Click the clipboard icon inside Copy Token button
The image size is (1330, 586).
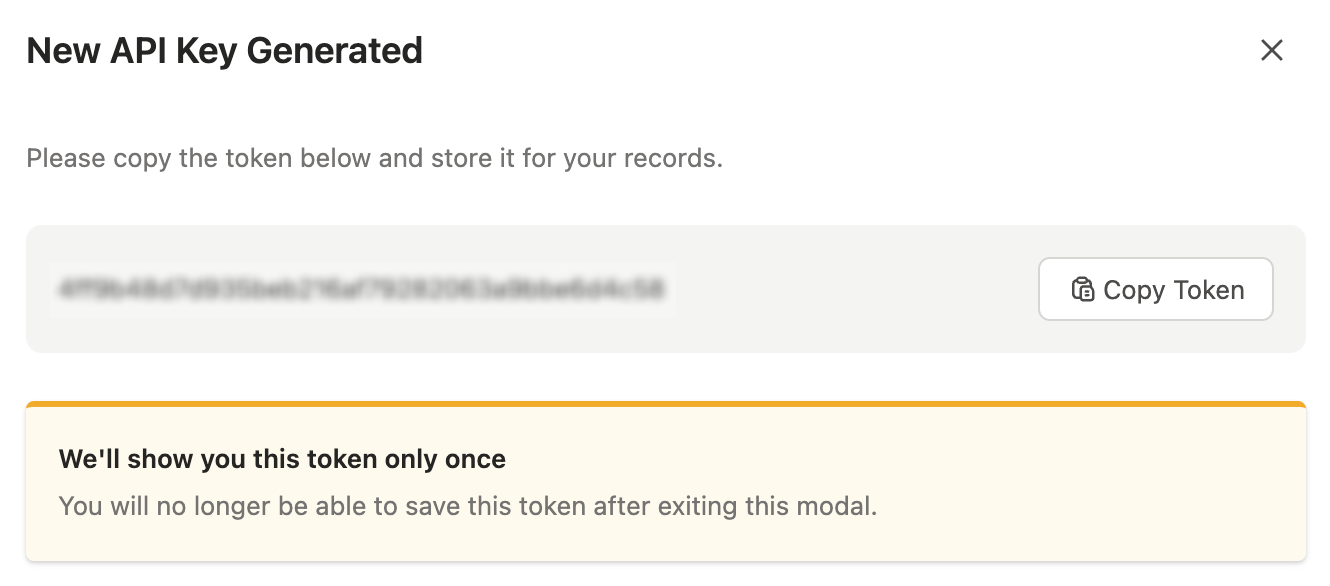point(1083,289)
